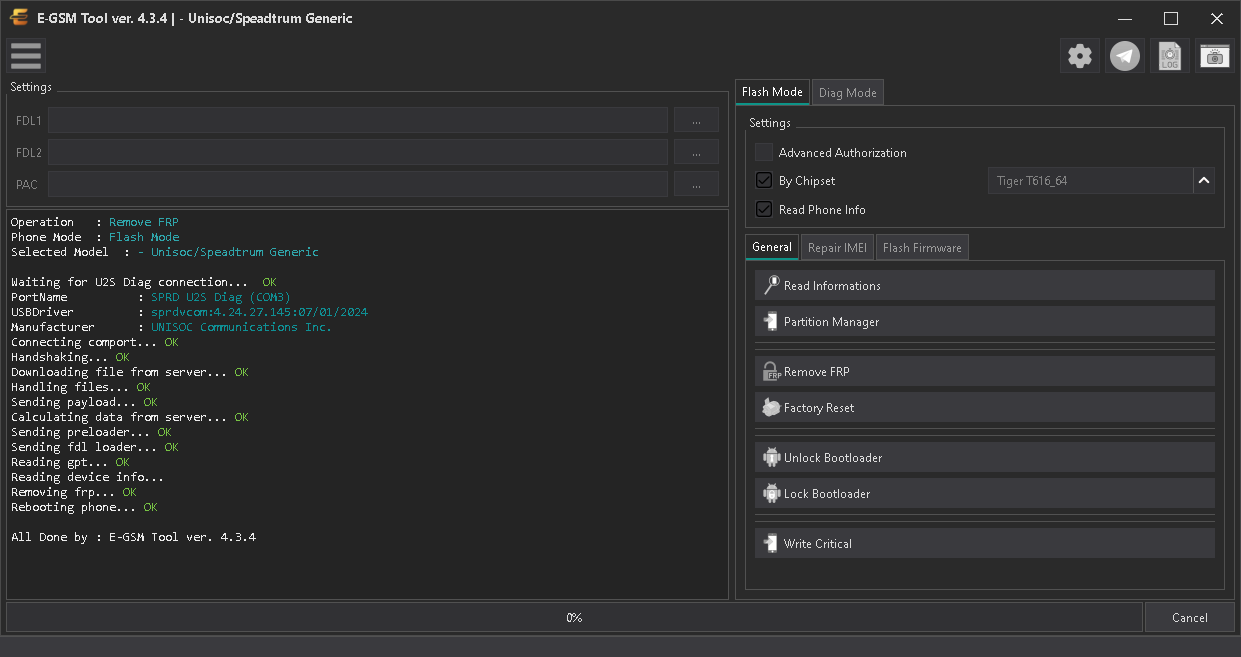1241x657 pixels.
Task: Run Remove FRP operation
Action: click(985, 371)
